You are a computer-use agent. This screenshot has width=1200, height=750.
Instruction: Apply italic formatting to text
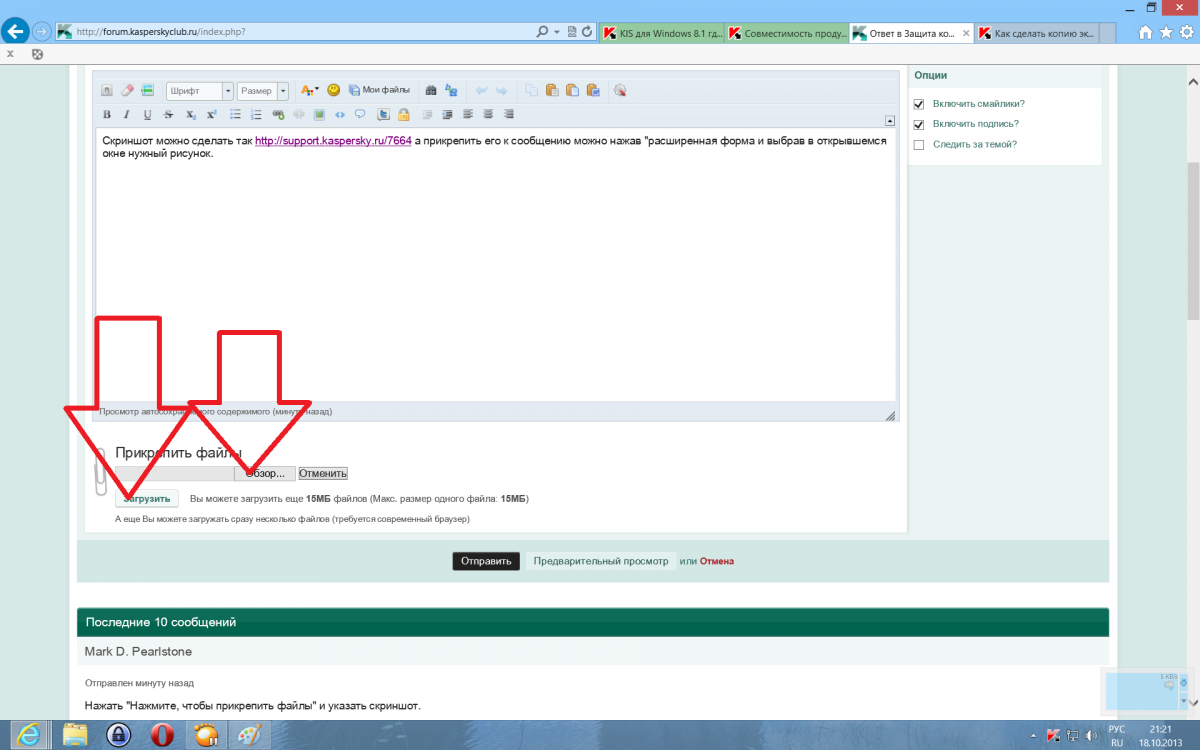tap(127, 115)
